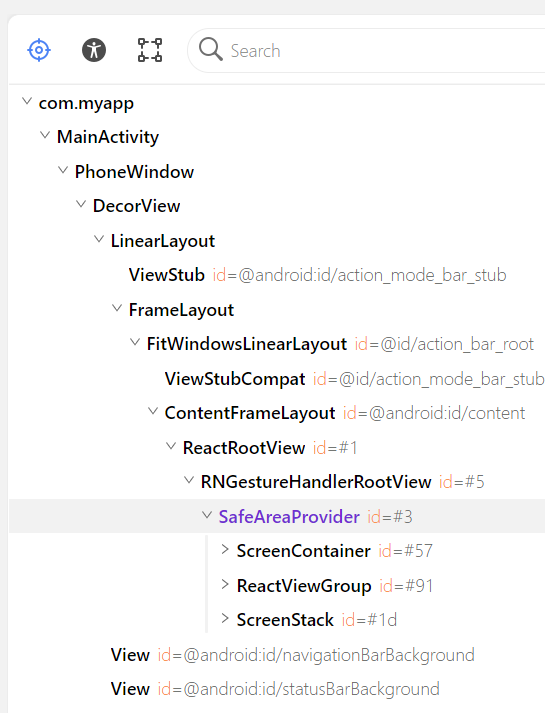Select the View statusBarBackground item
545x713 pixels.
275,689
